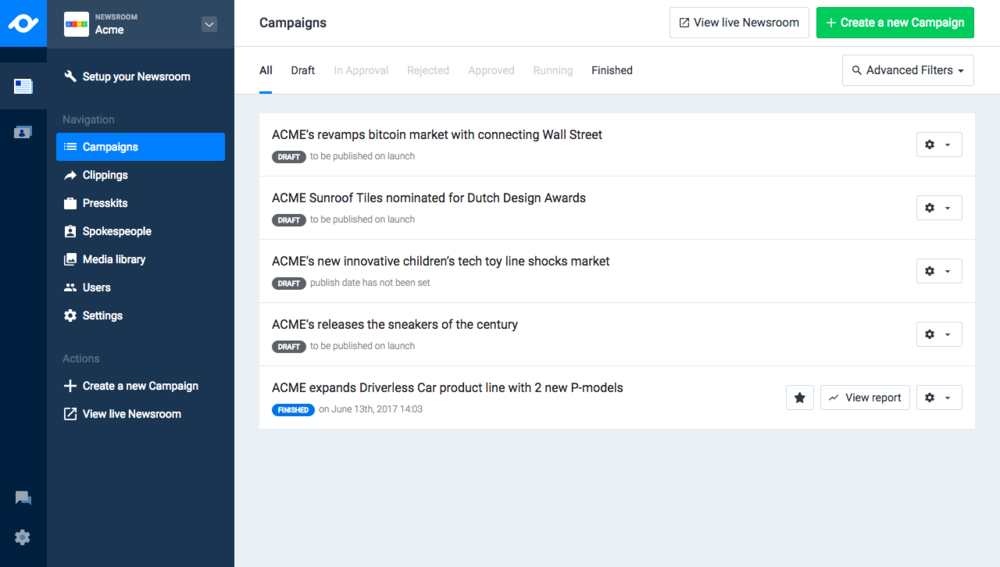This screenshot has width=1000, height=567.
Task: Switch to the Rejected tab
Action: (x=428, y=70)
